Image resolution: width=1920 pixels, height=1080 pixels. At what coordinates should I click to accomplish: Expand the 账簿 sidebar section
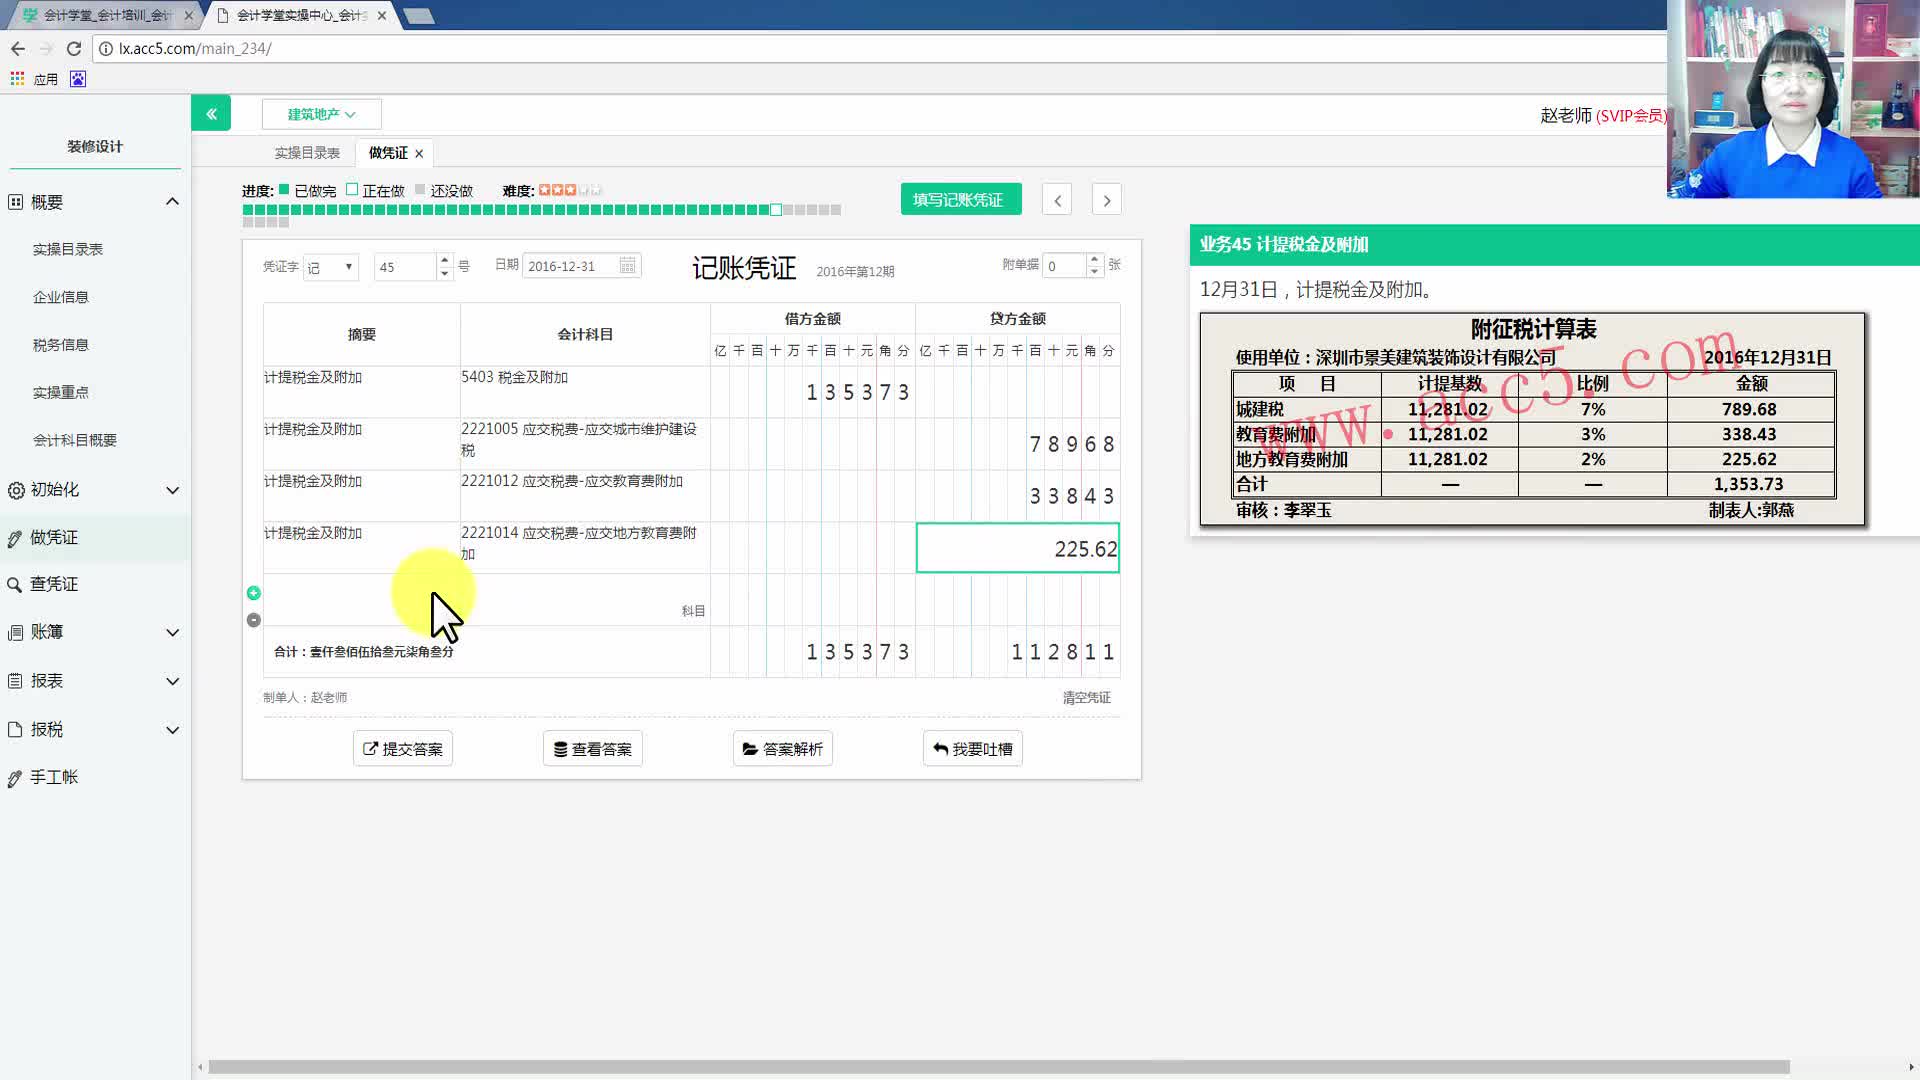(45, 631)
